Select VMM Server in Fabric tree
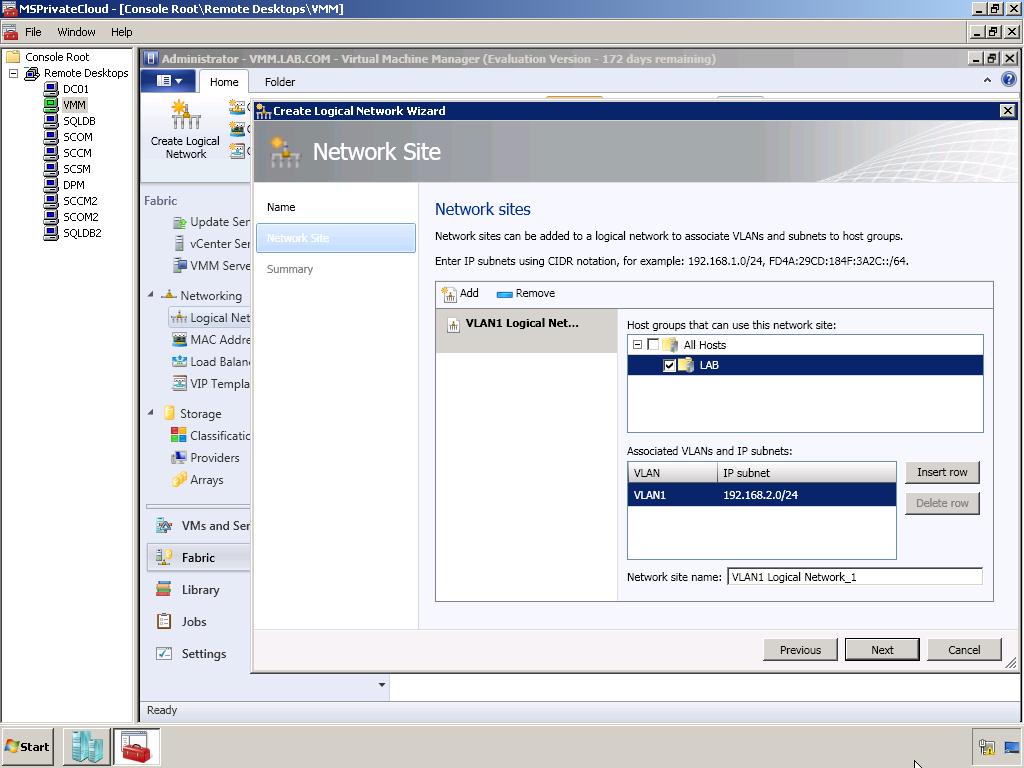 pyautogui.click(x=211, y=266)
